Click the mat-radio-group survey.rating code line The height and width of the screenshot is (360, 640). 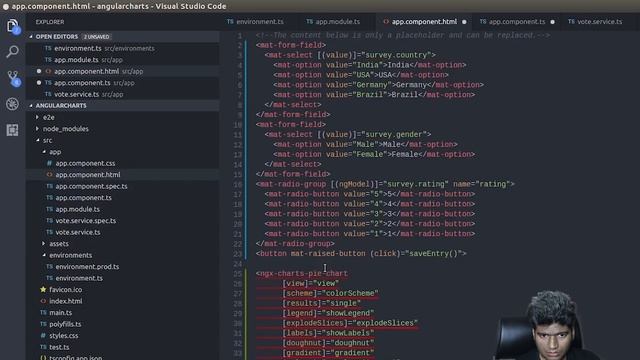pyautogui.click(x=385, y=184)
